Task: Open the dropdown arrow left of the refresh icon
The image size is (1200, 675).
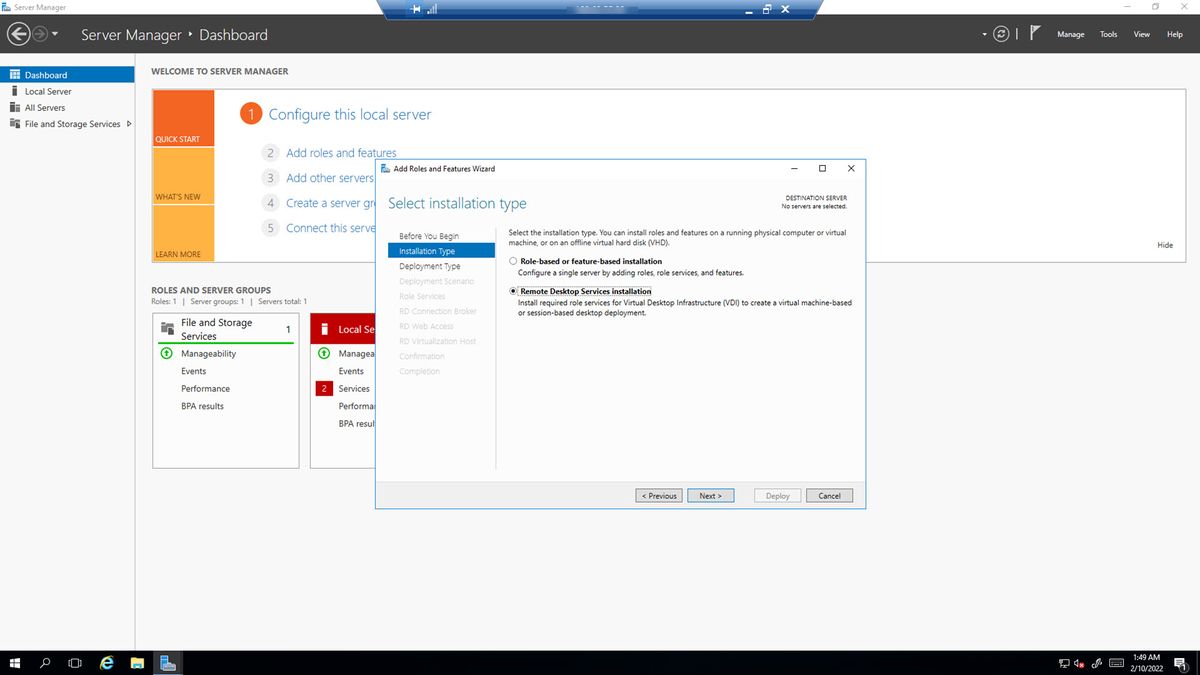Action: [985, 35]
